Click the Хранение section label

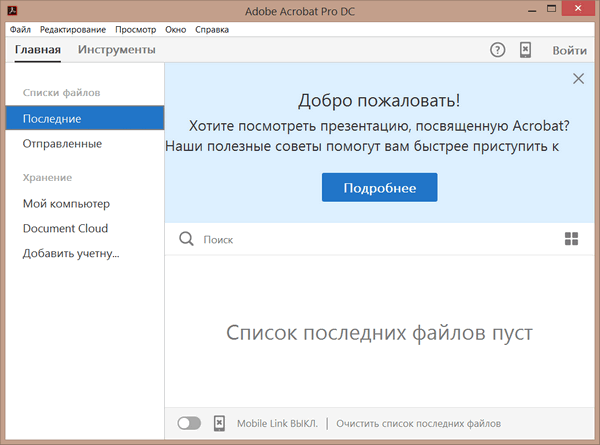pos(47,178)
